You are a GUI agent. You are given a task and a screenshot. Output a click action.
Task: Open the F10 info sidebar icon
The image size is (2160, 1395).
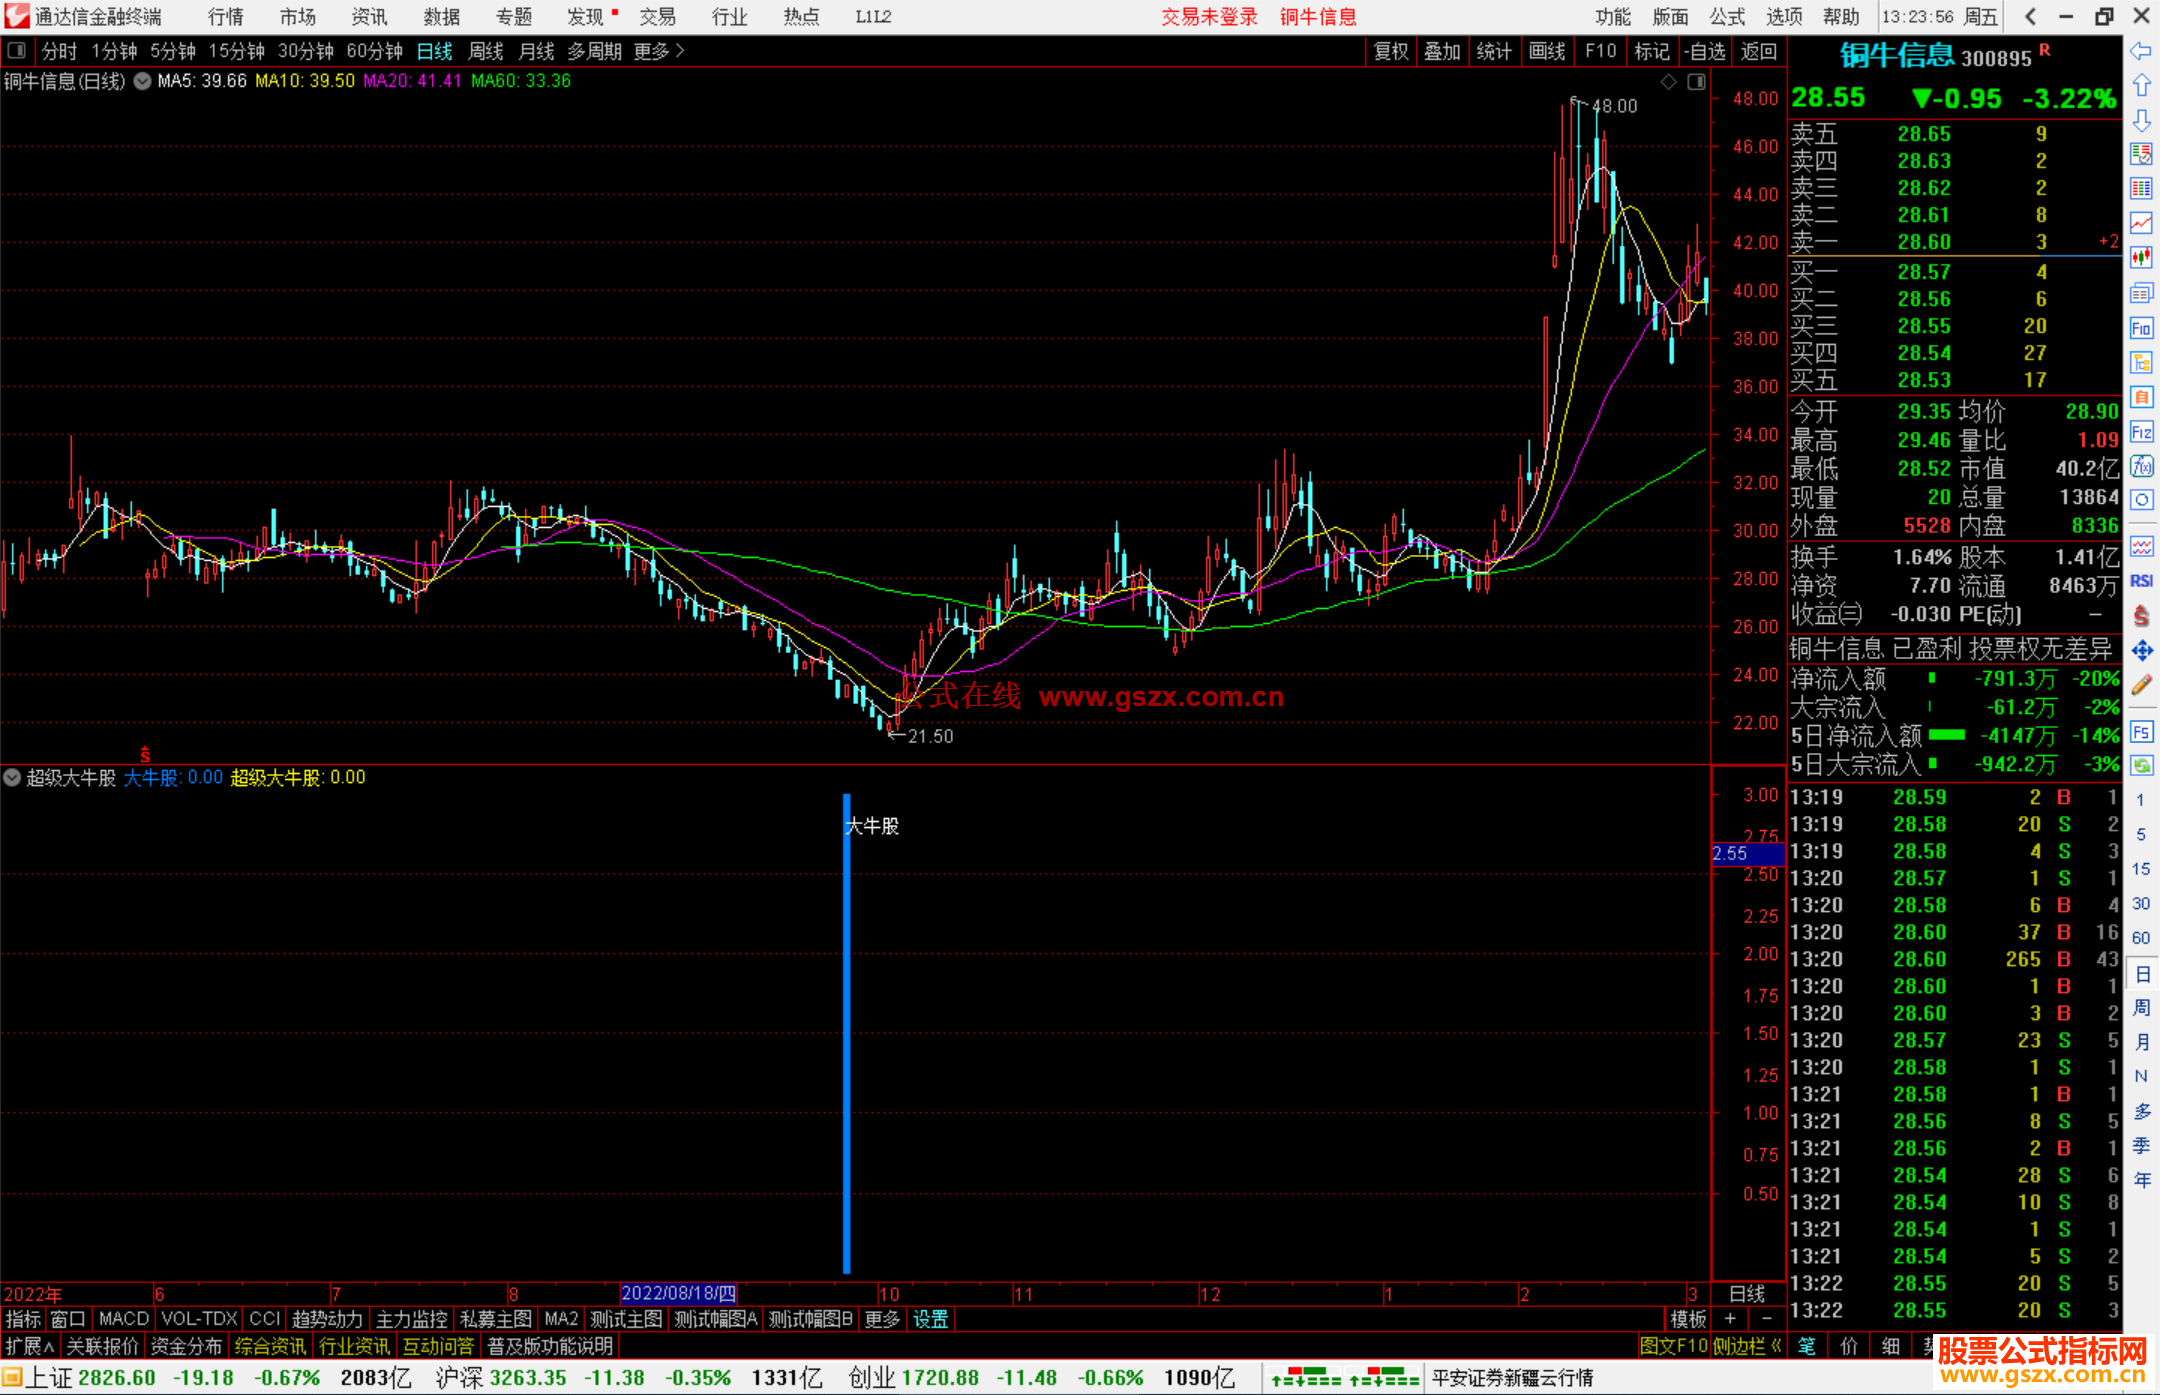(2141, 329)
